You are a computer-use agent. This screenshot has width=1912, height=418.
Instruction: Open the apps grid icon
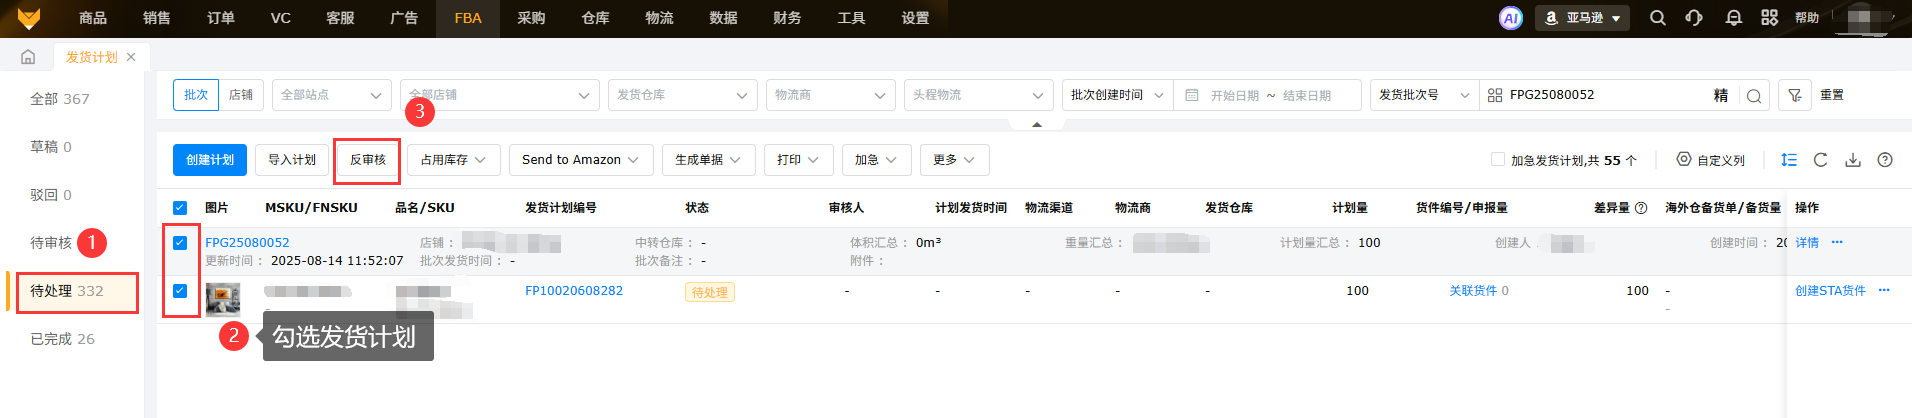tap(1769, 18)
